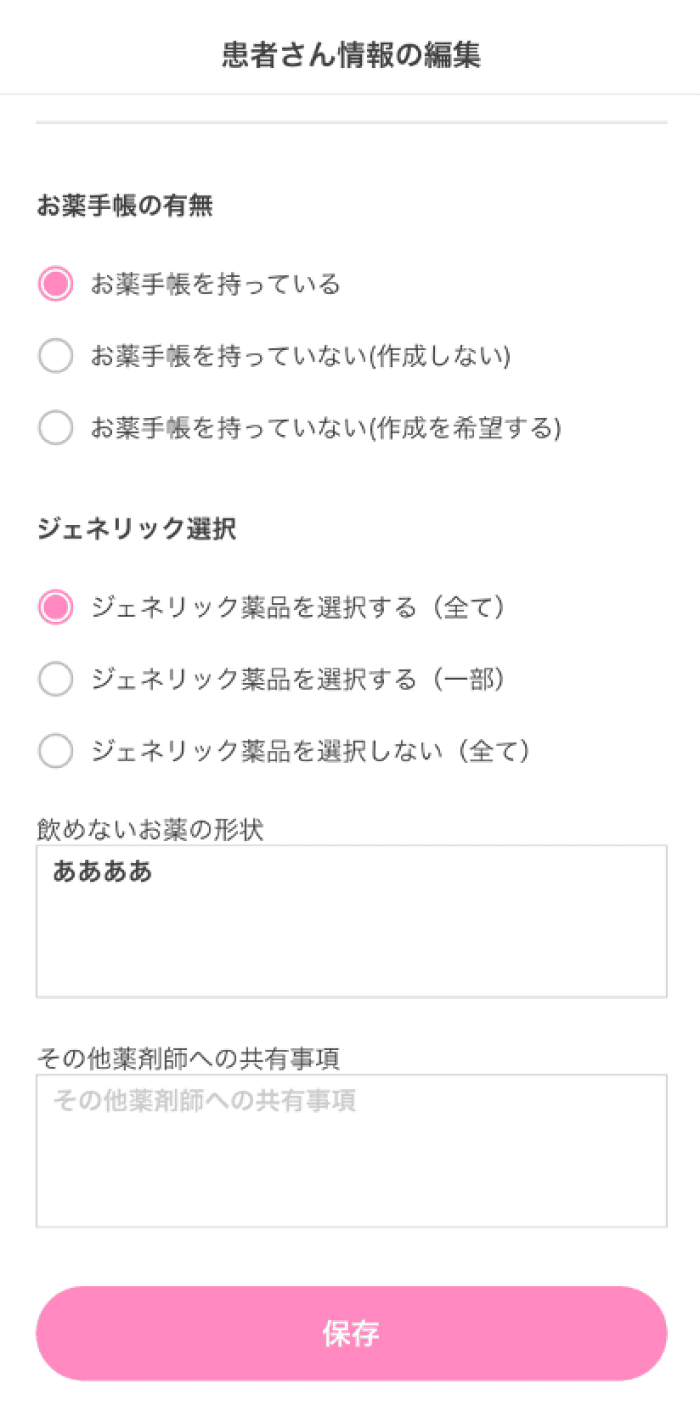700x1417 pixels.
Task: Select ジェネリック薬品を選択しない（全て）
Action: point(55,750)
